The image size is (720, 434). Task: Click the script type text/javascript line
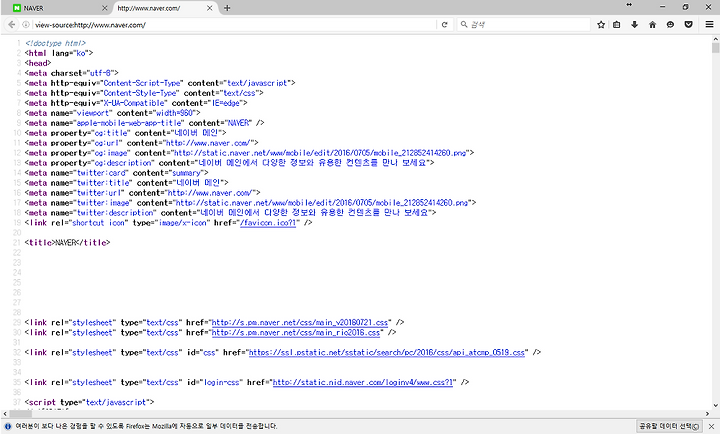point(90,402)
